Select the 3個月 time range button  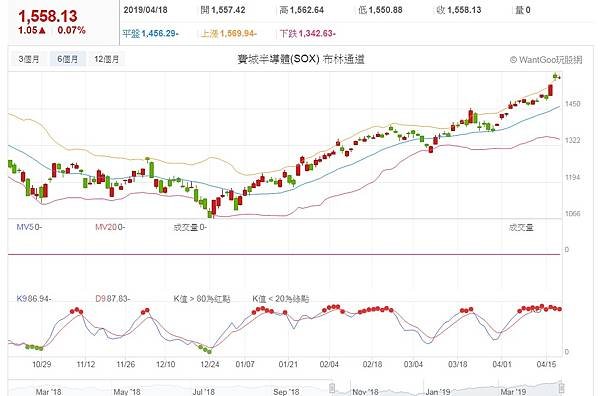(29, 59)
